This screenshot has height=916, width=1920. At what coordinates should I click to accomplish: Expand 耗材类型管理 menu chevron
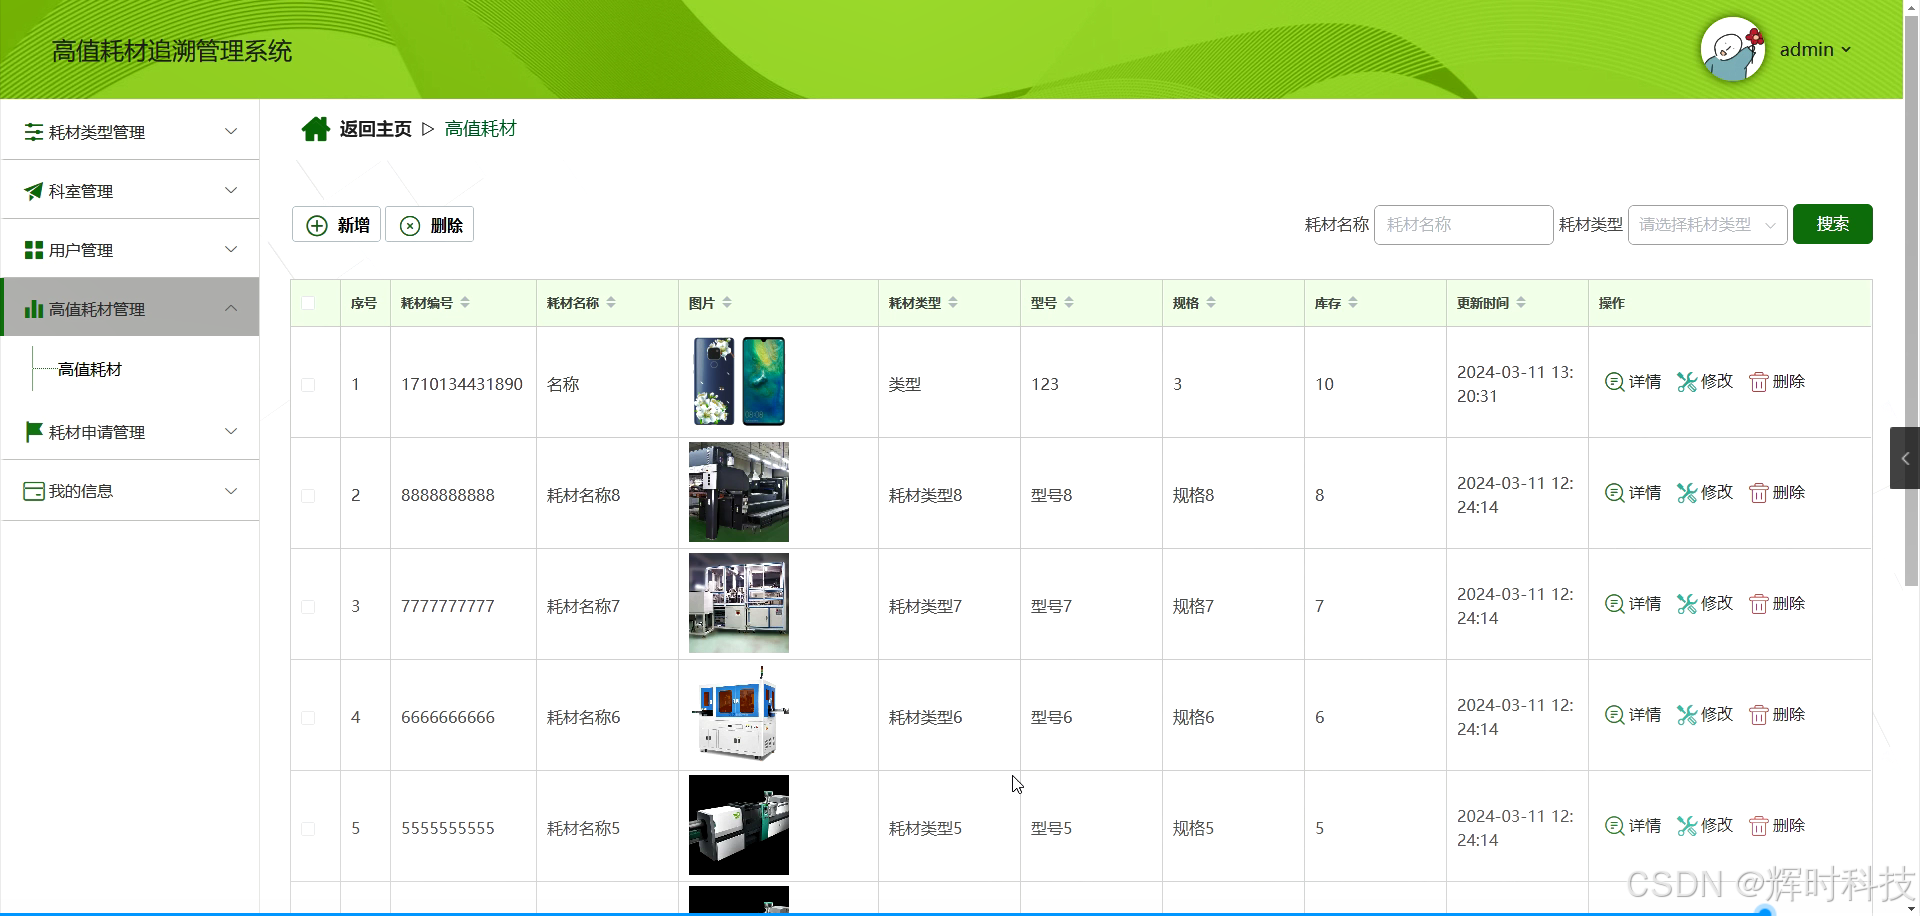(x=231, y=131)
